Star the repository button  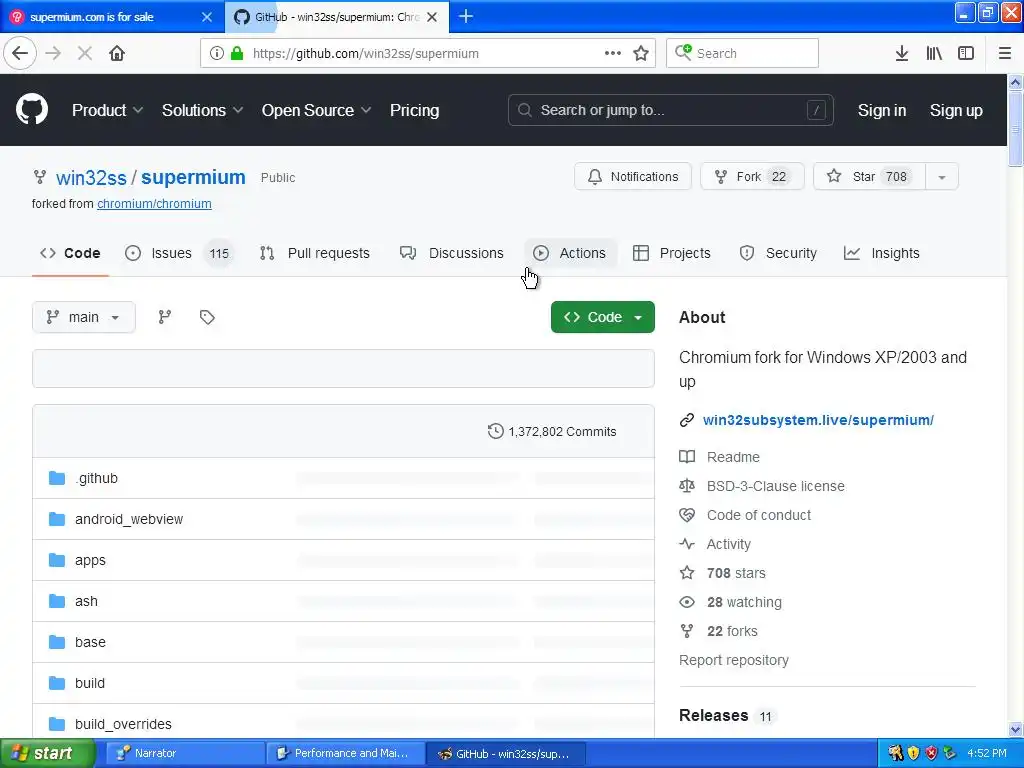coord(869,176)
